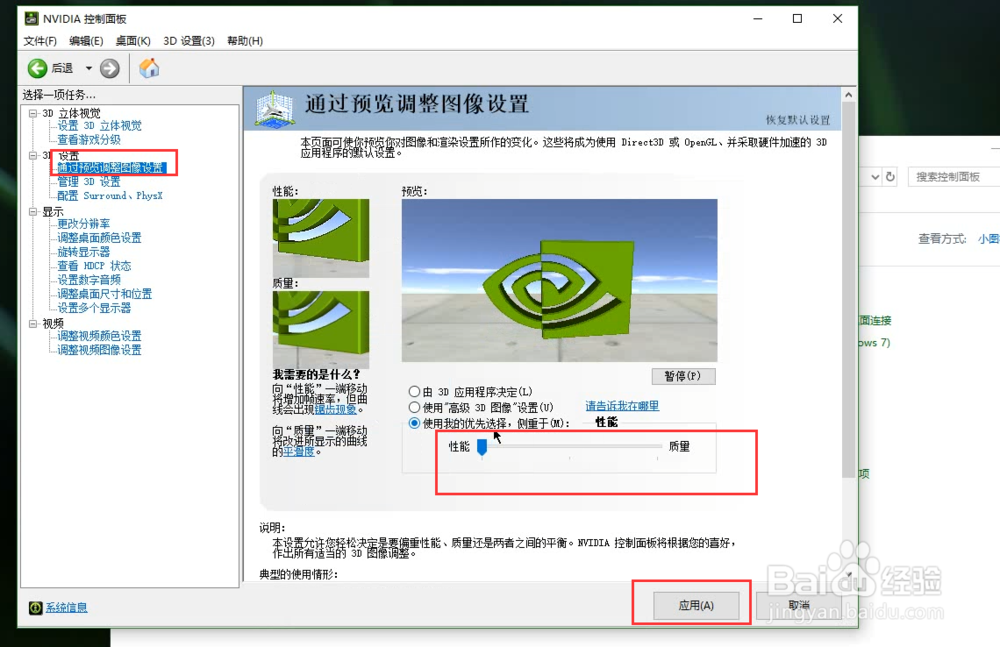Click the scrollbar up arrow in content pane
The width and height of the screenshot is (1000, 647).
(x=848, y=94)
